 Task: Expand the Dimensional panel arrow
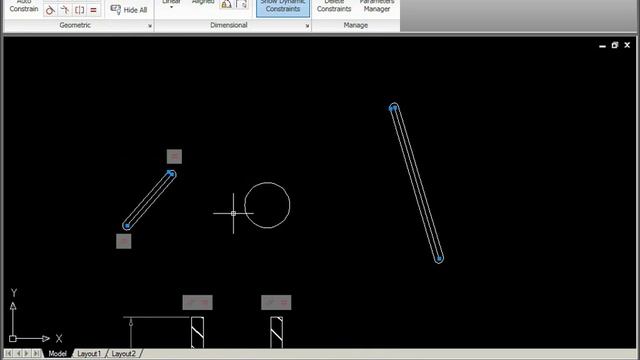tap(307, 26)
